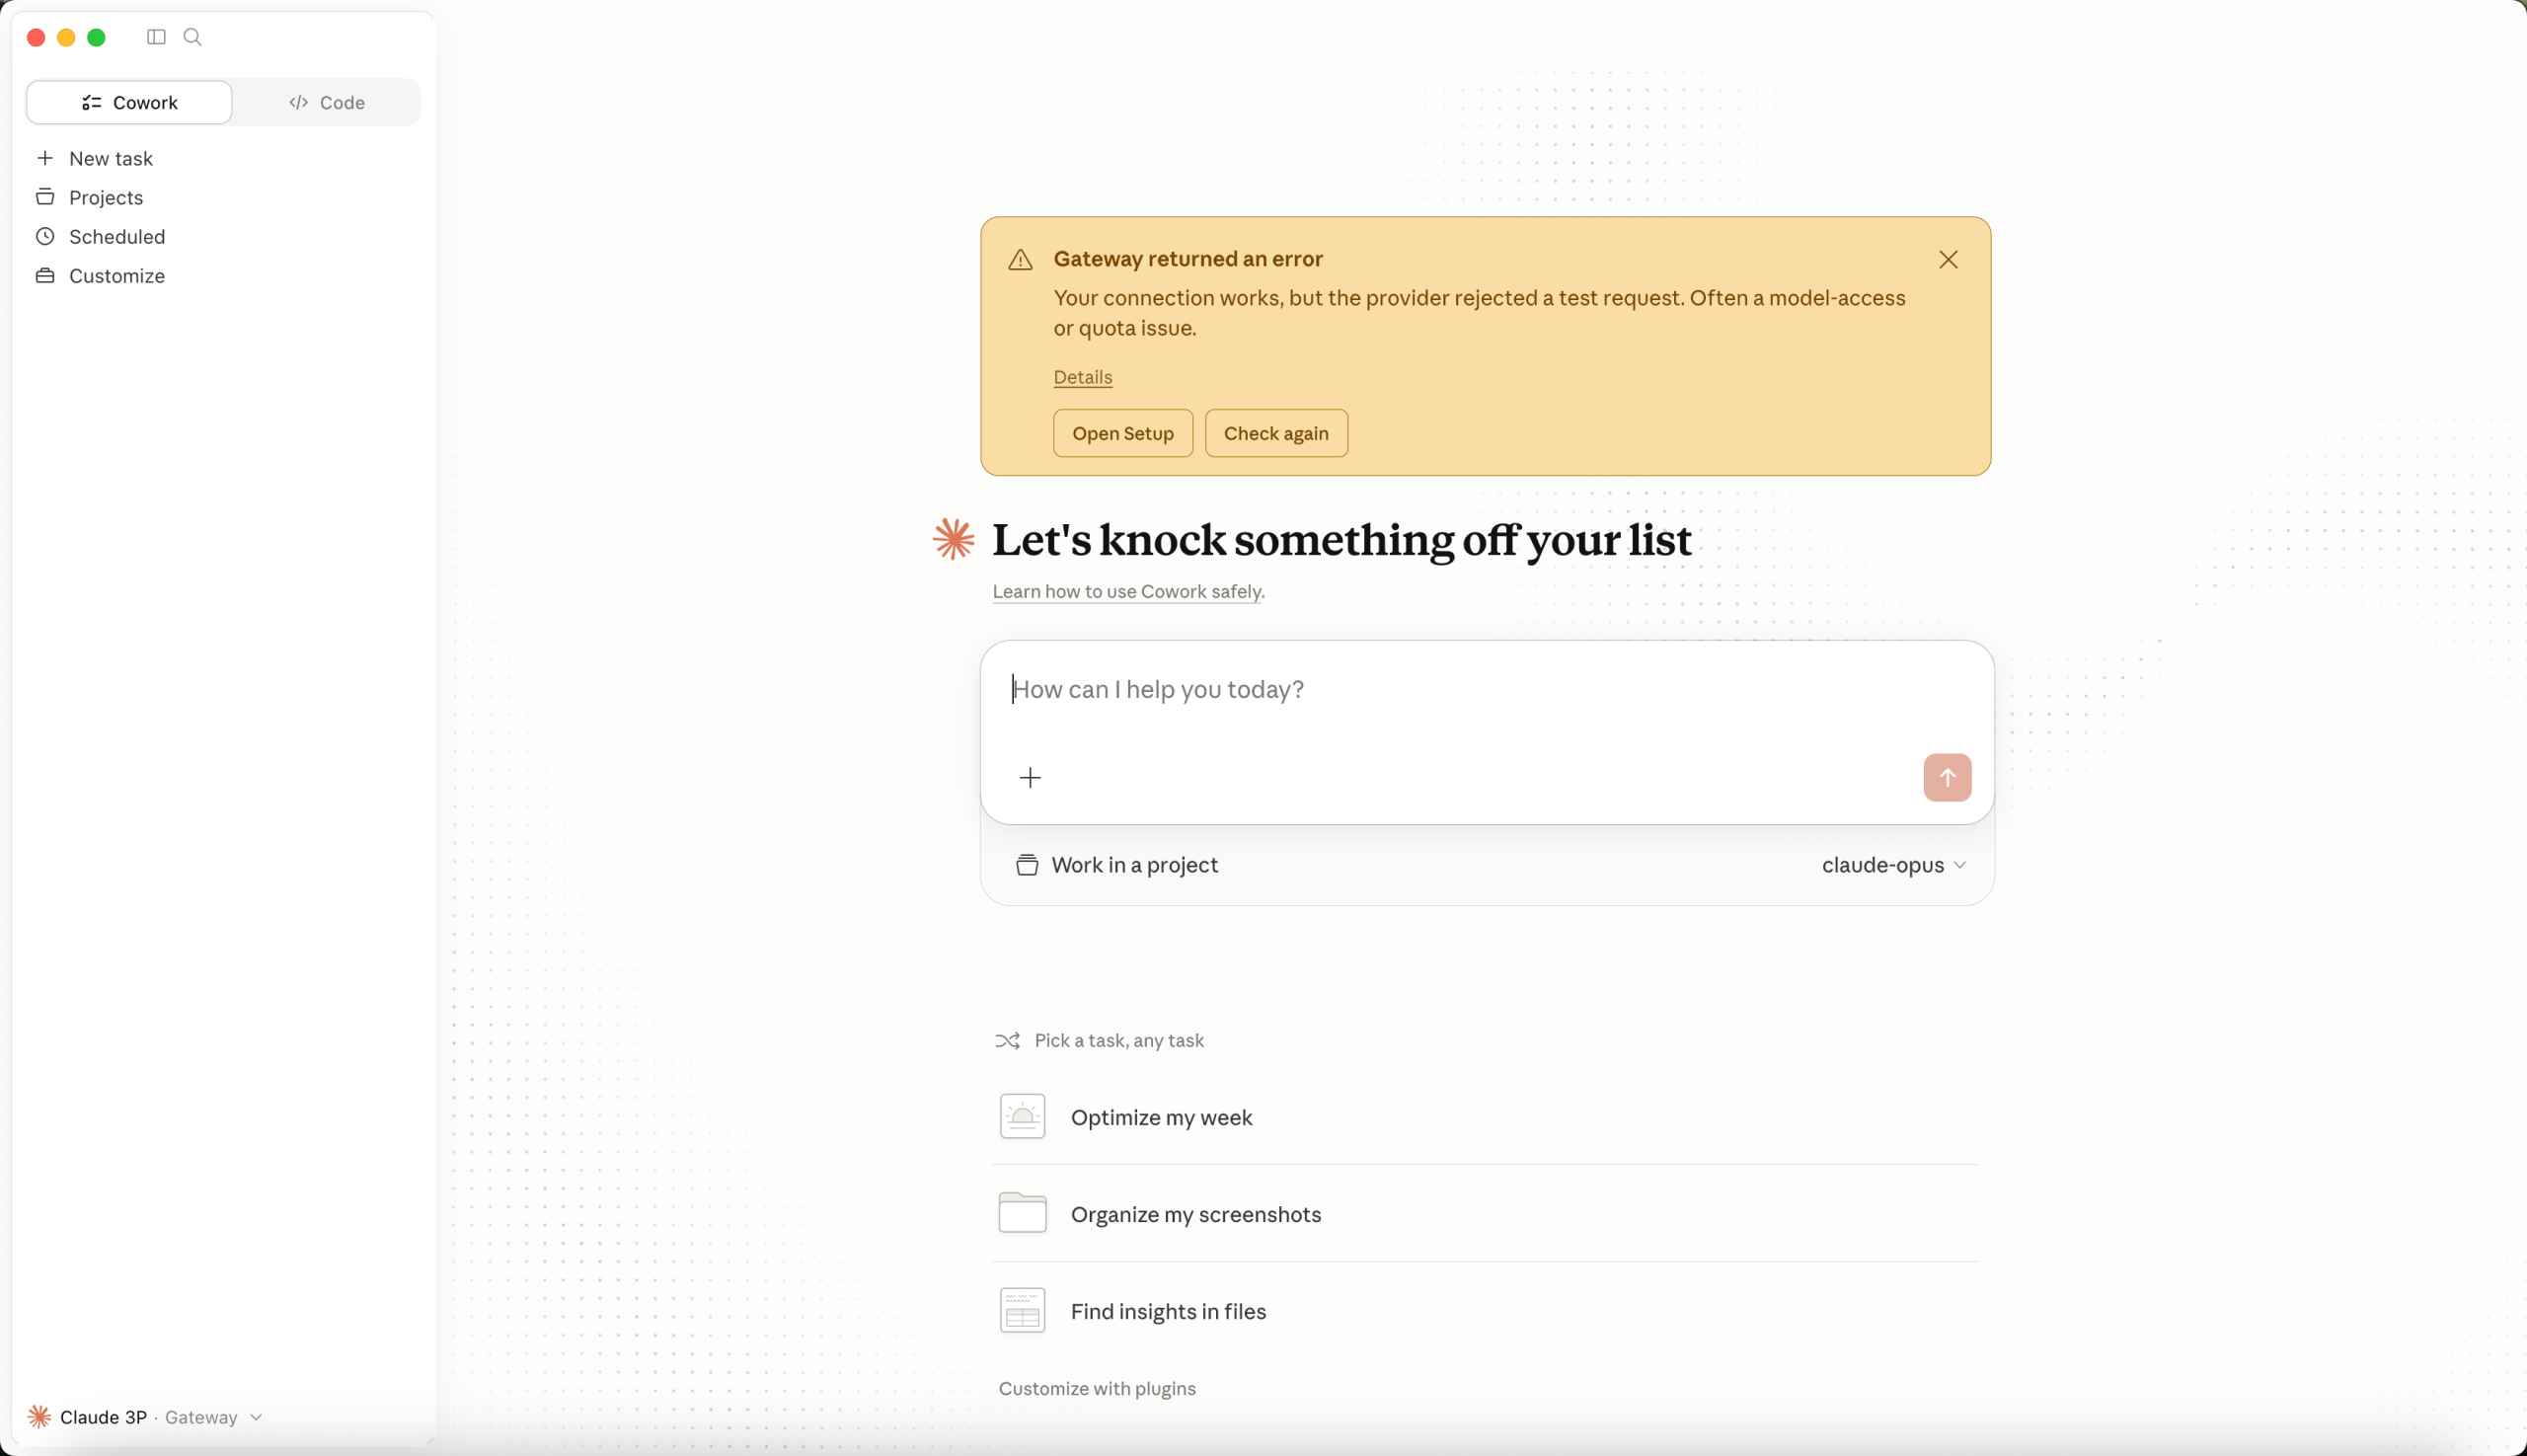Dismiss the gateway error banner
This screenshot has width=2527, height=1456.
(x=1948, y=260)
